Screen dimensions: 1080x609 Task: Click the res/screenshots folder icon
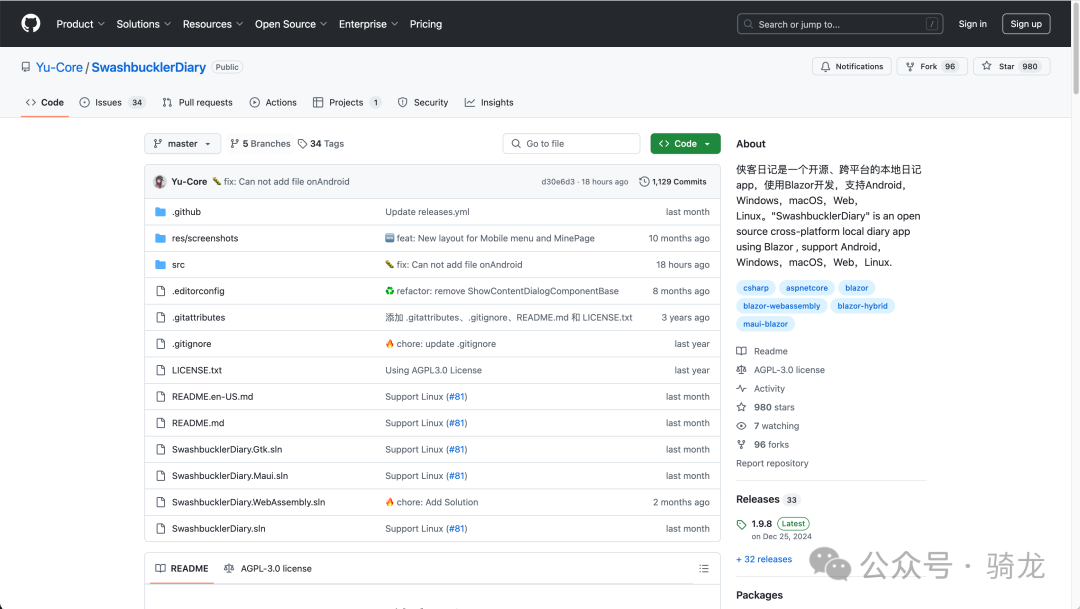[160, 238]
